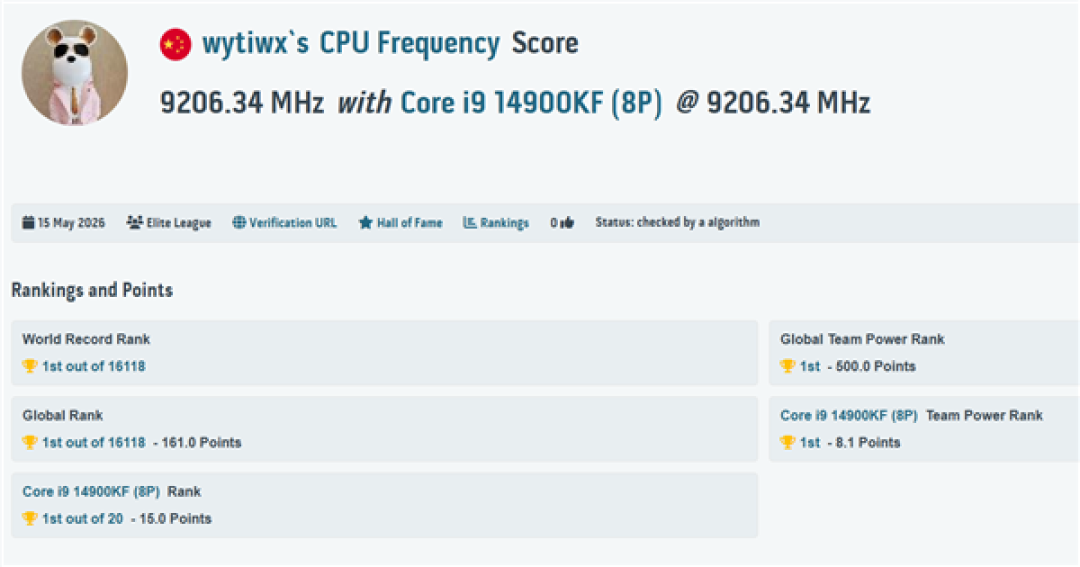The width and height of the screenshot is (1080, 567).
Task: Click the 9206.34 MHz score at line start
Action: click(242, 103)
